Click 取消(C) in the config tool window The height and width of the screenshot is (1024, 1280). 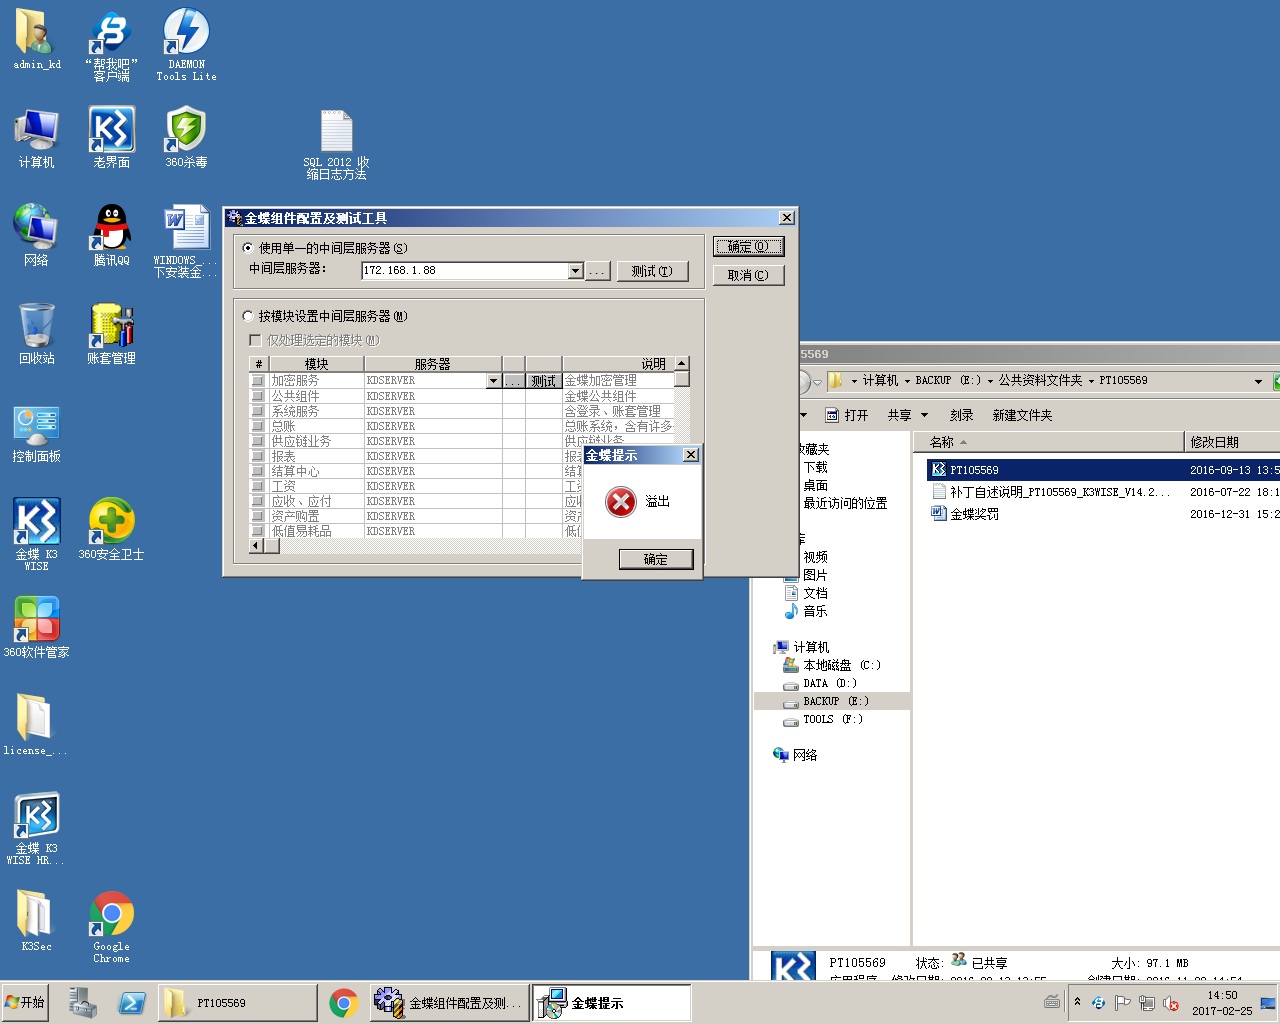click(x=748, y=275)
